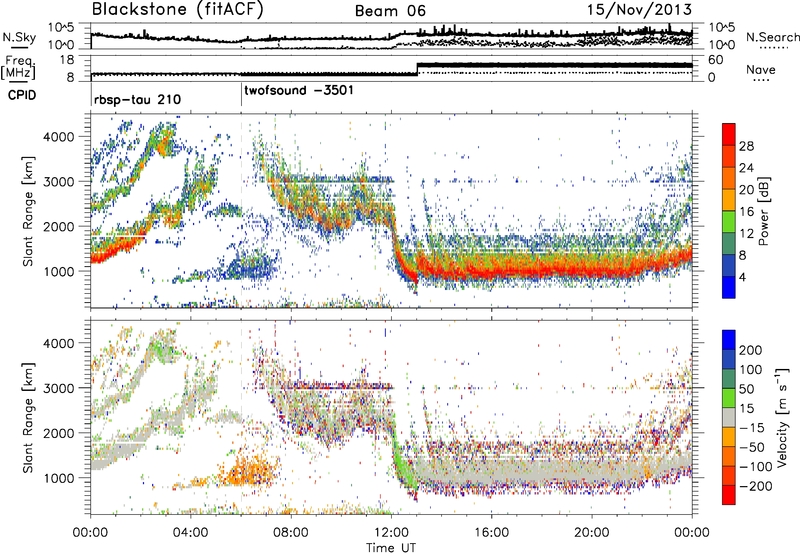Viewport: 800px width, 554px height.
Task: Click the 'Time UT' axis label
Action: (391, 548)
